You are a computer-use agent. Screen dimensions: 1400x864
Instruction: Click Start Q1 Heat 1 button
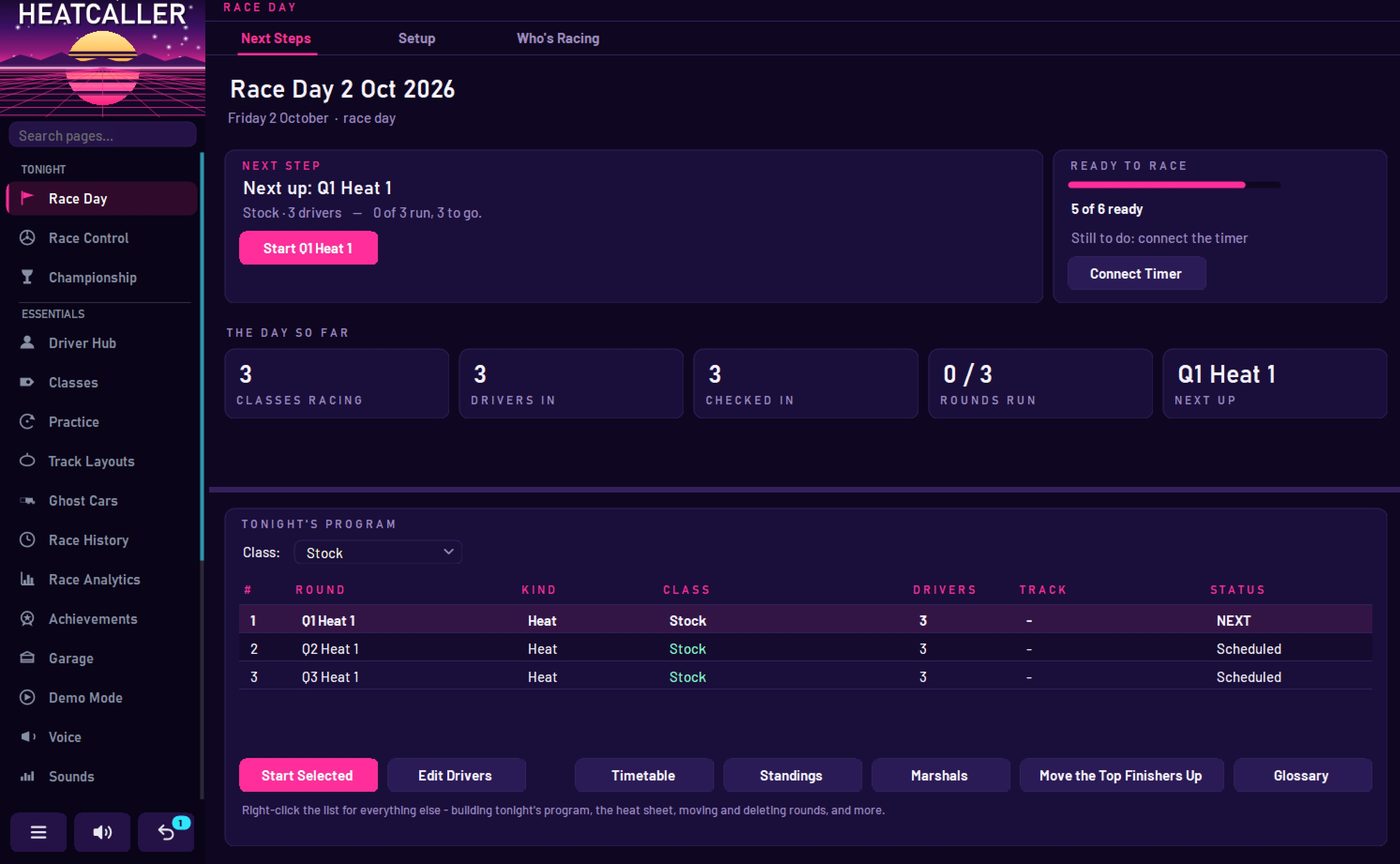point(308,248)
